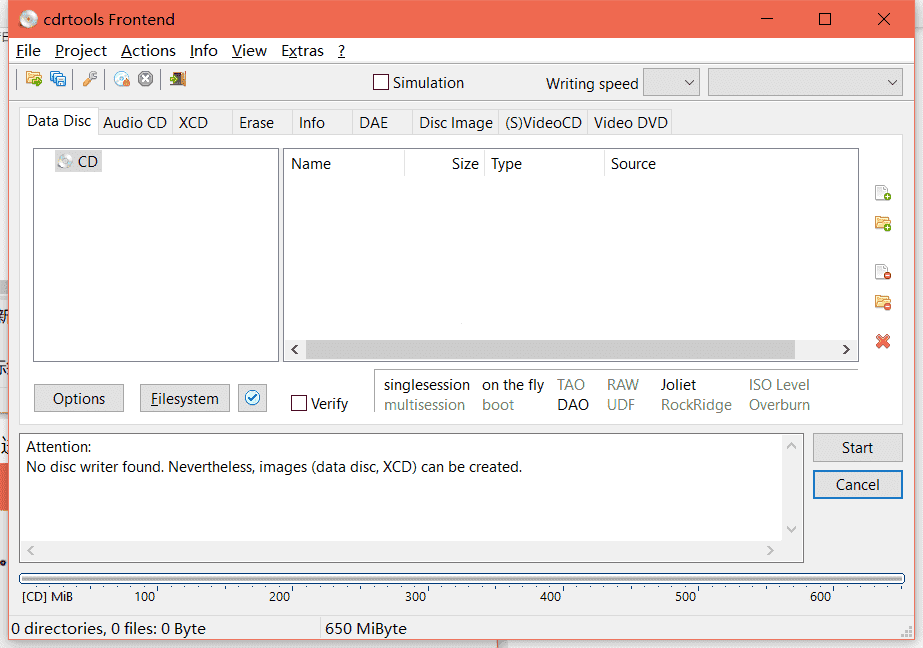The height and width of the screenshot is (648, 923).
Task: Switch to the DAE tab
Action: click(383, 122)
